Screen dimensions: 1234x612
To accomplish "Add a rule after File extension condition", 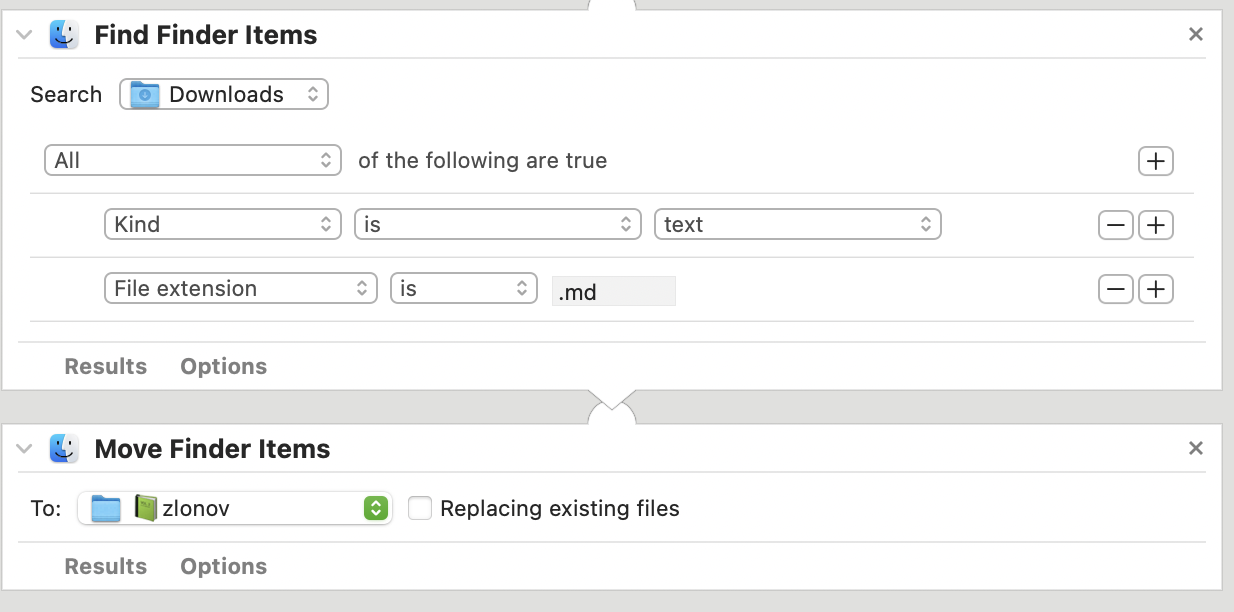I will point(1156,289).
